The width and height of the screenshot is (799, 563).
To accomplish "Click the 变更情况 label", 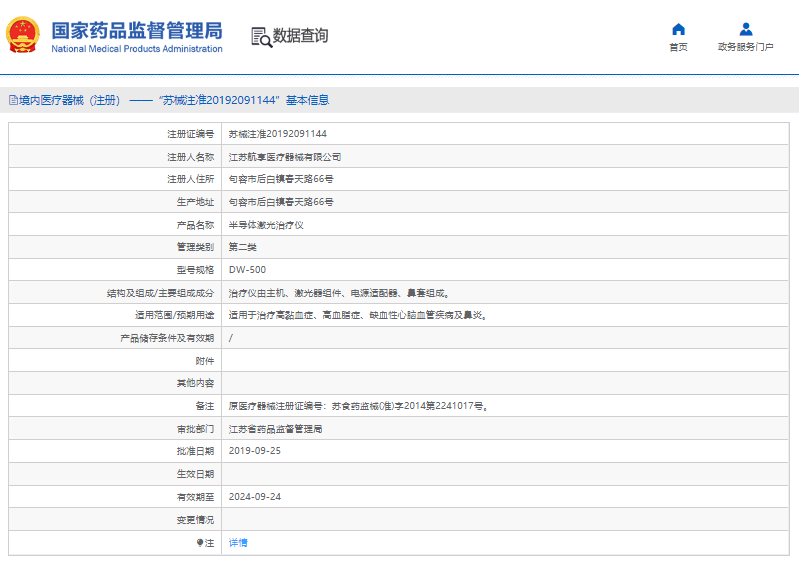I will 195,520.
